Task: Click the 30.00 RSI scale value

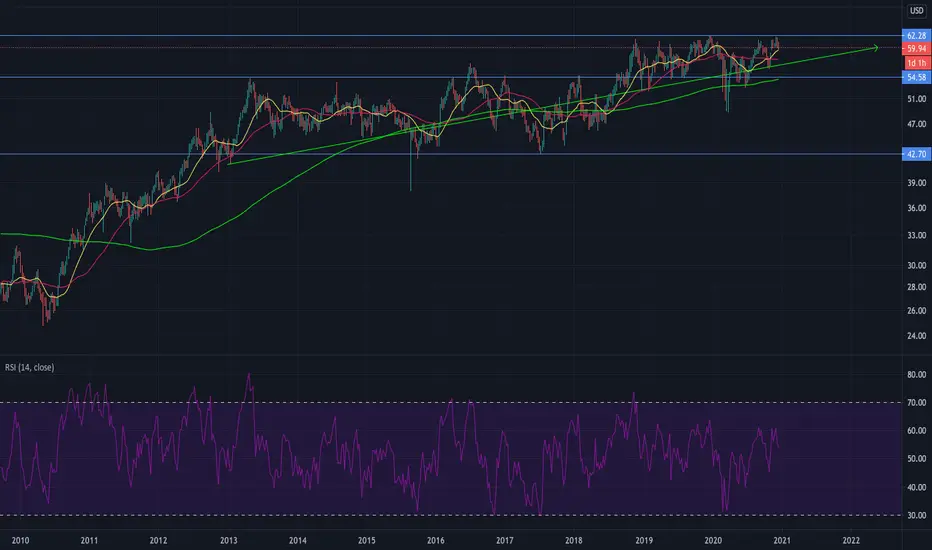Action: point(917,516)
